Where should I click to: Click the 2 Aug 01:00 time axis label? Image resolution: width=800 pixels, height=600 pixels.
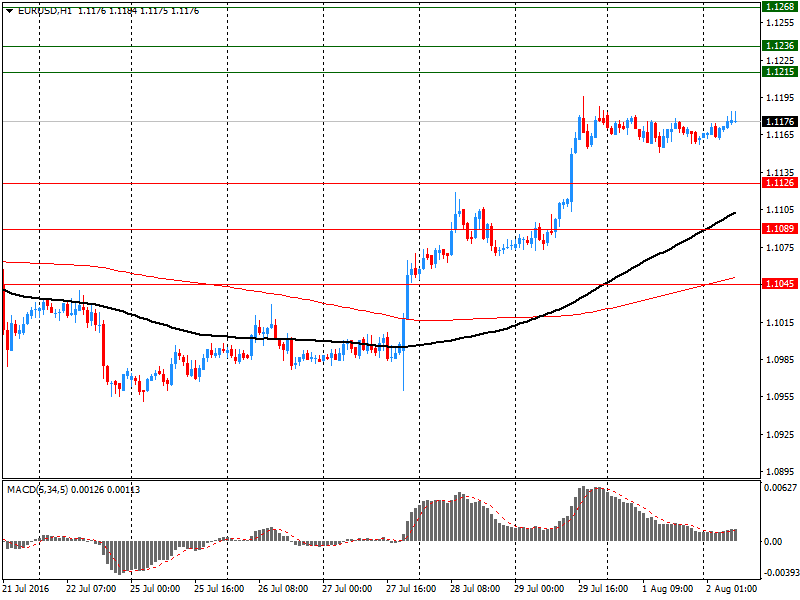point(731,589)
